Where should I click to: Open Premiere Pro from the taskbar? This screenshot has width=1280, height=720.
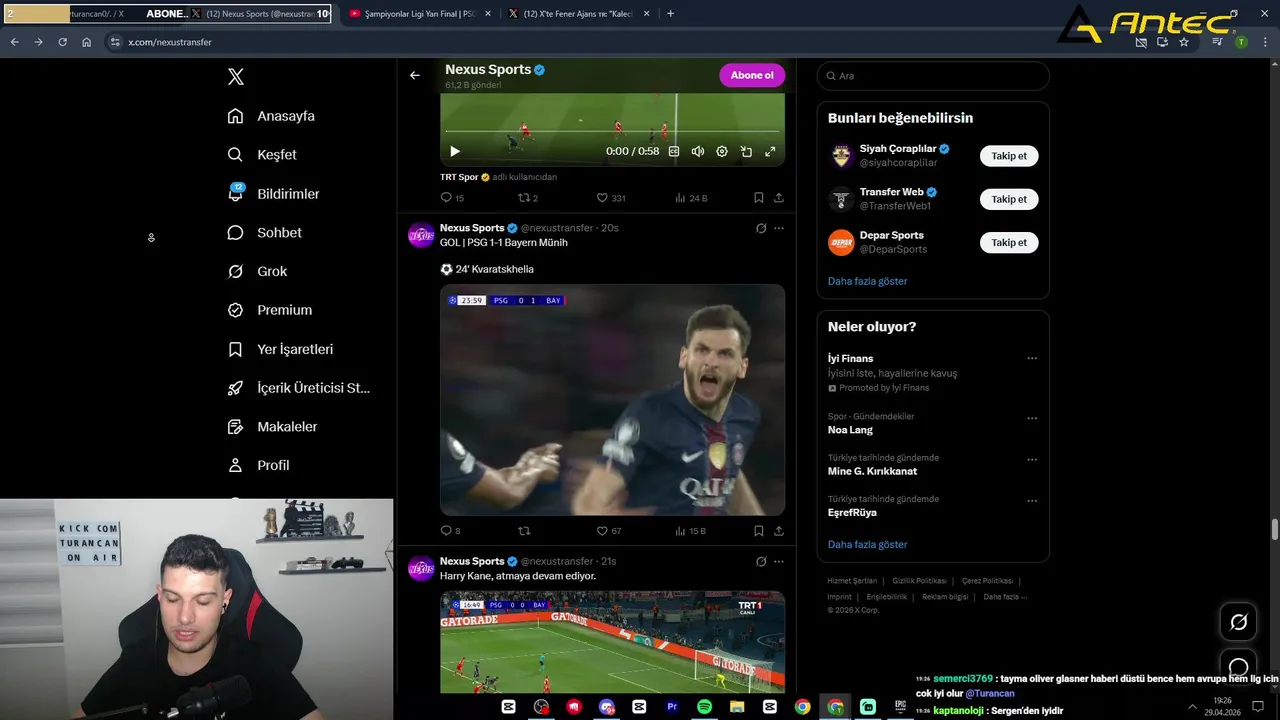pos(671,706)
